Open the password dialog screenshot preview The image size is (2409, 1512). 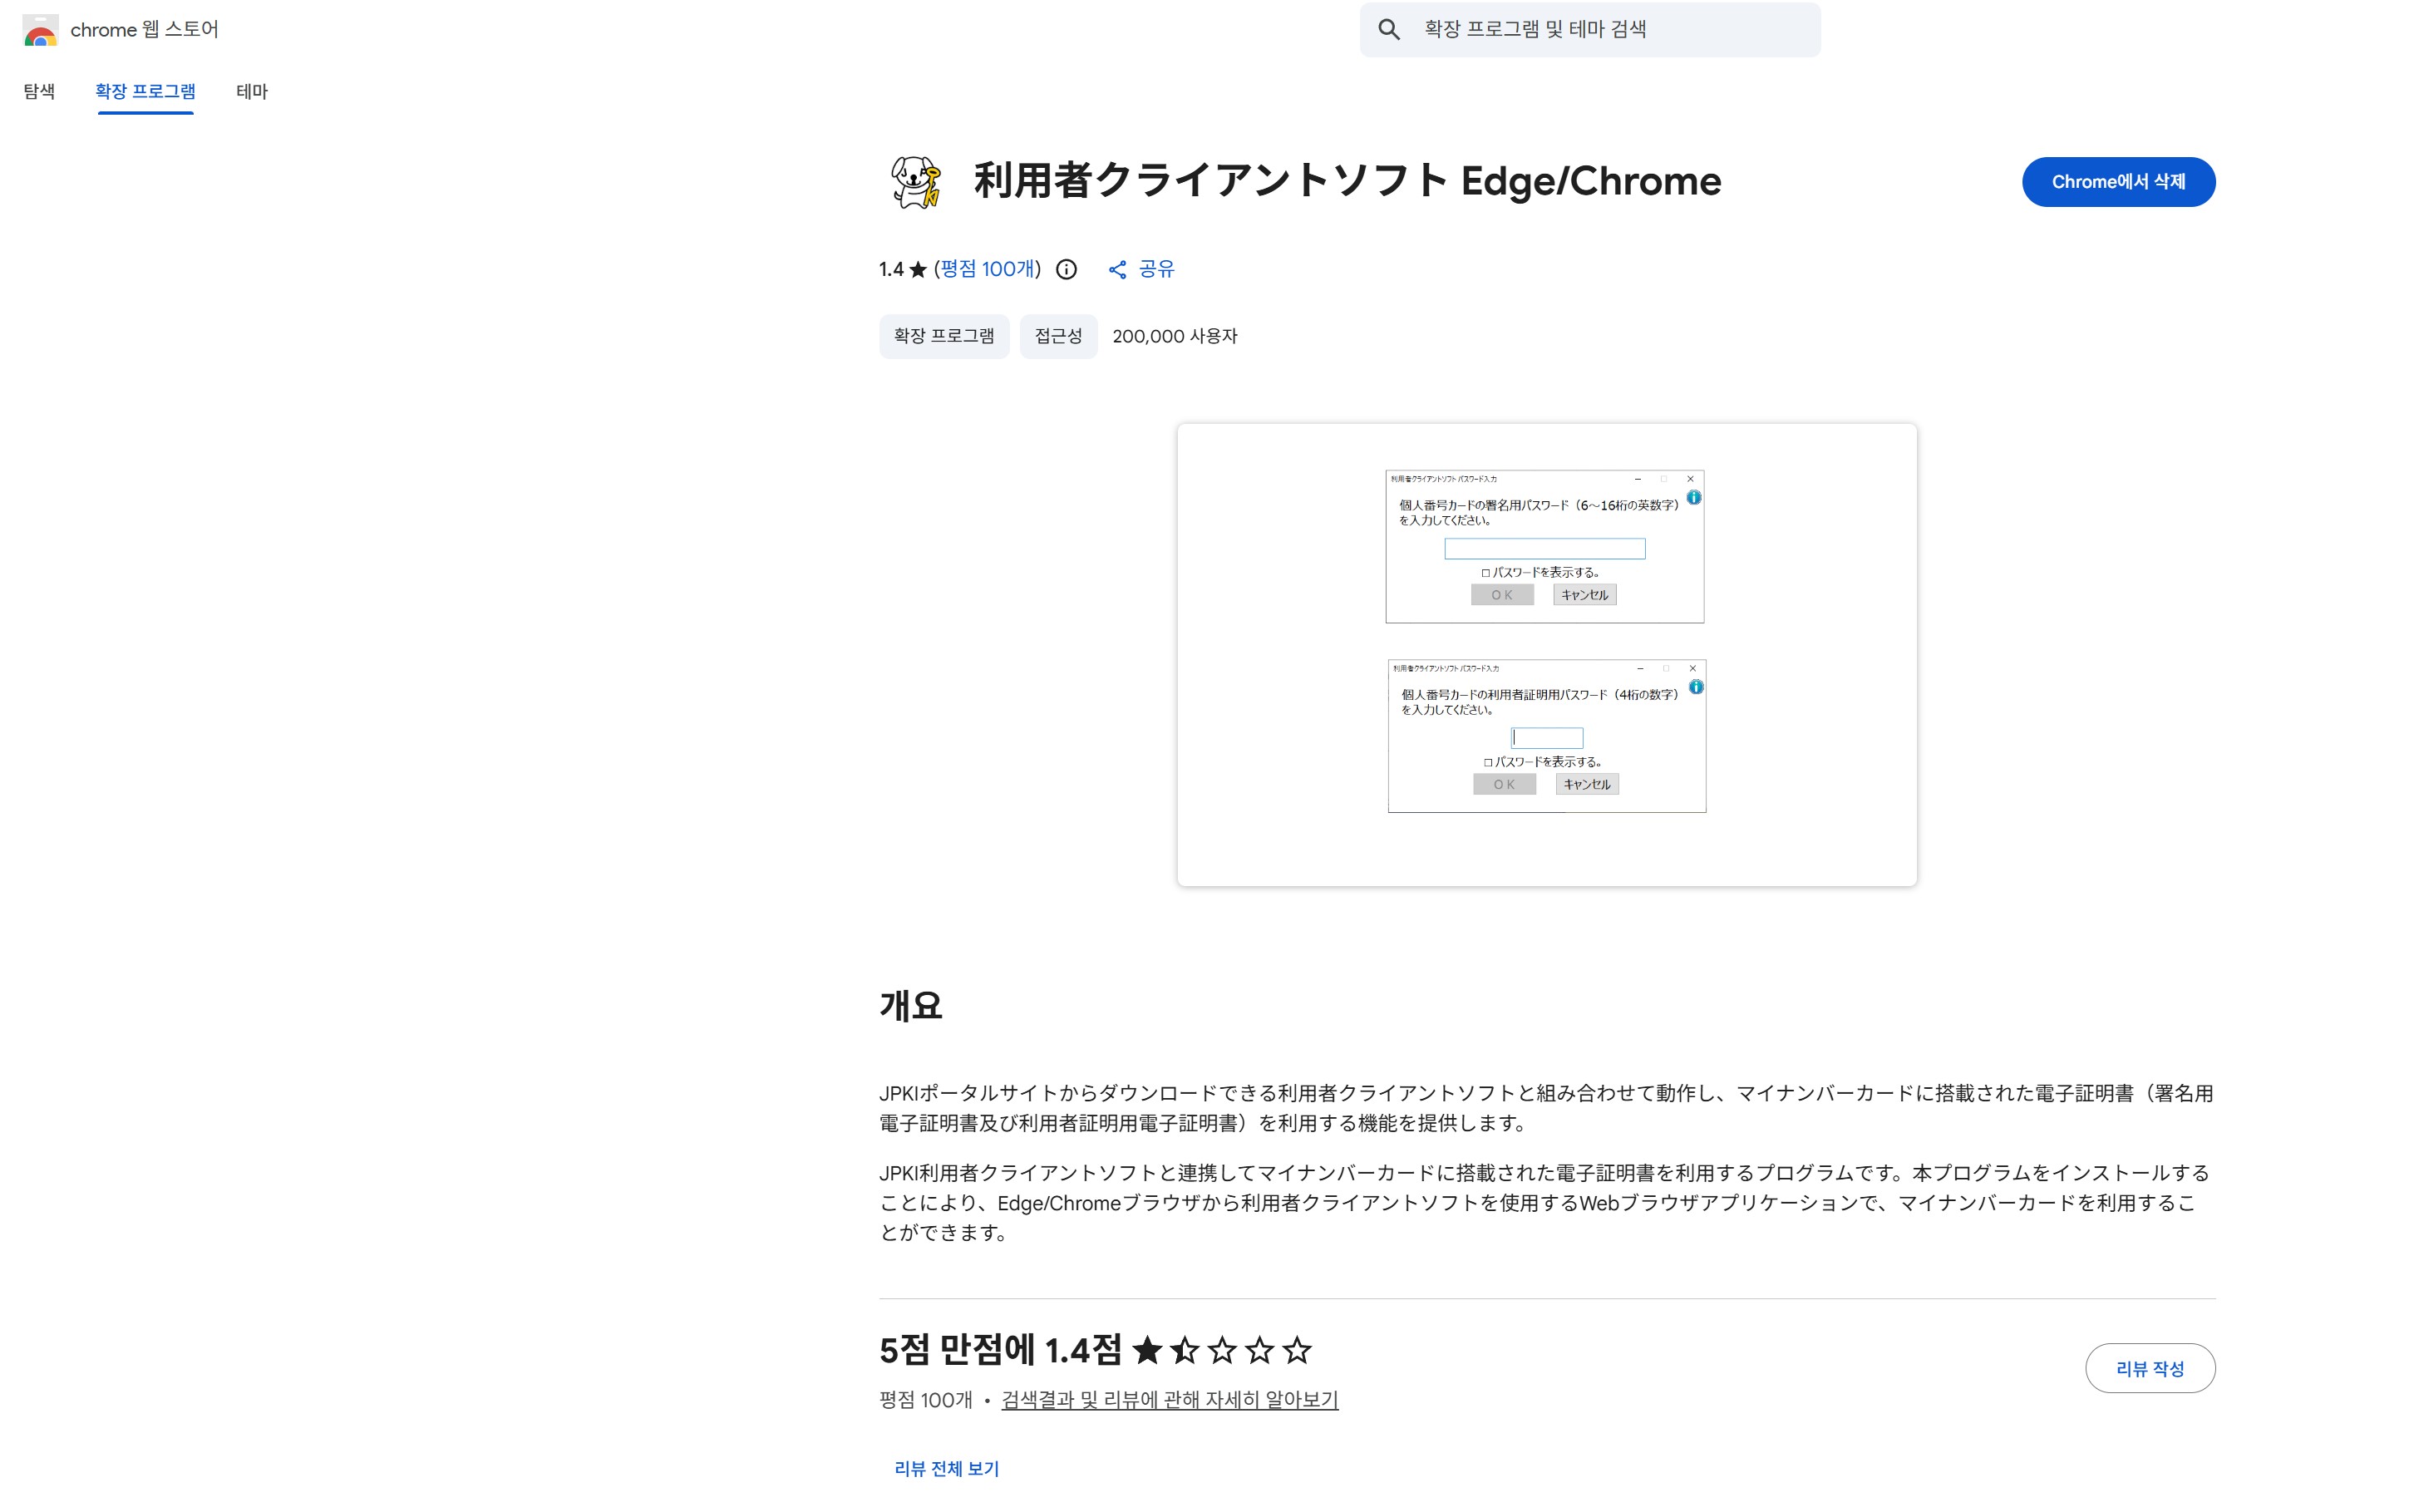coord(1546,654)
